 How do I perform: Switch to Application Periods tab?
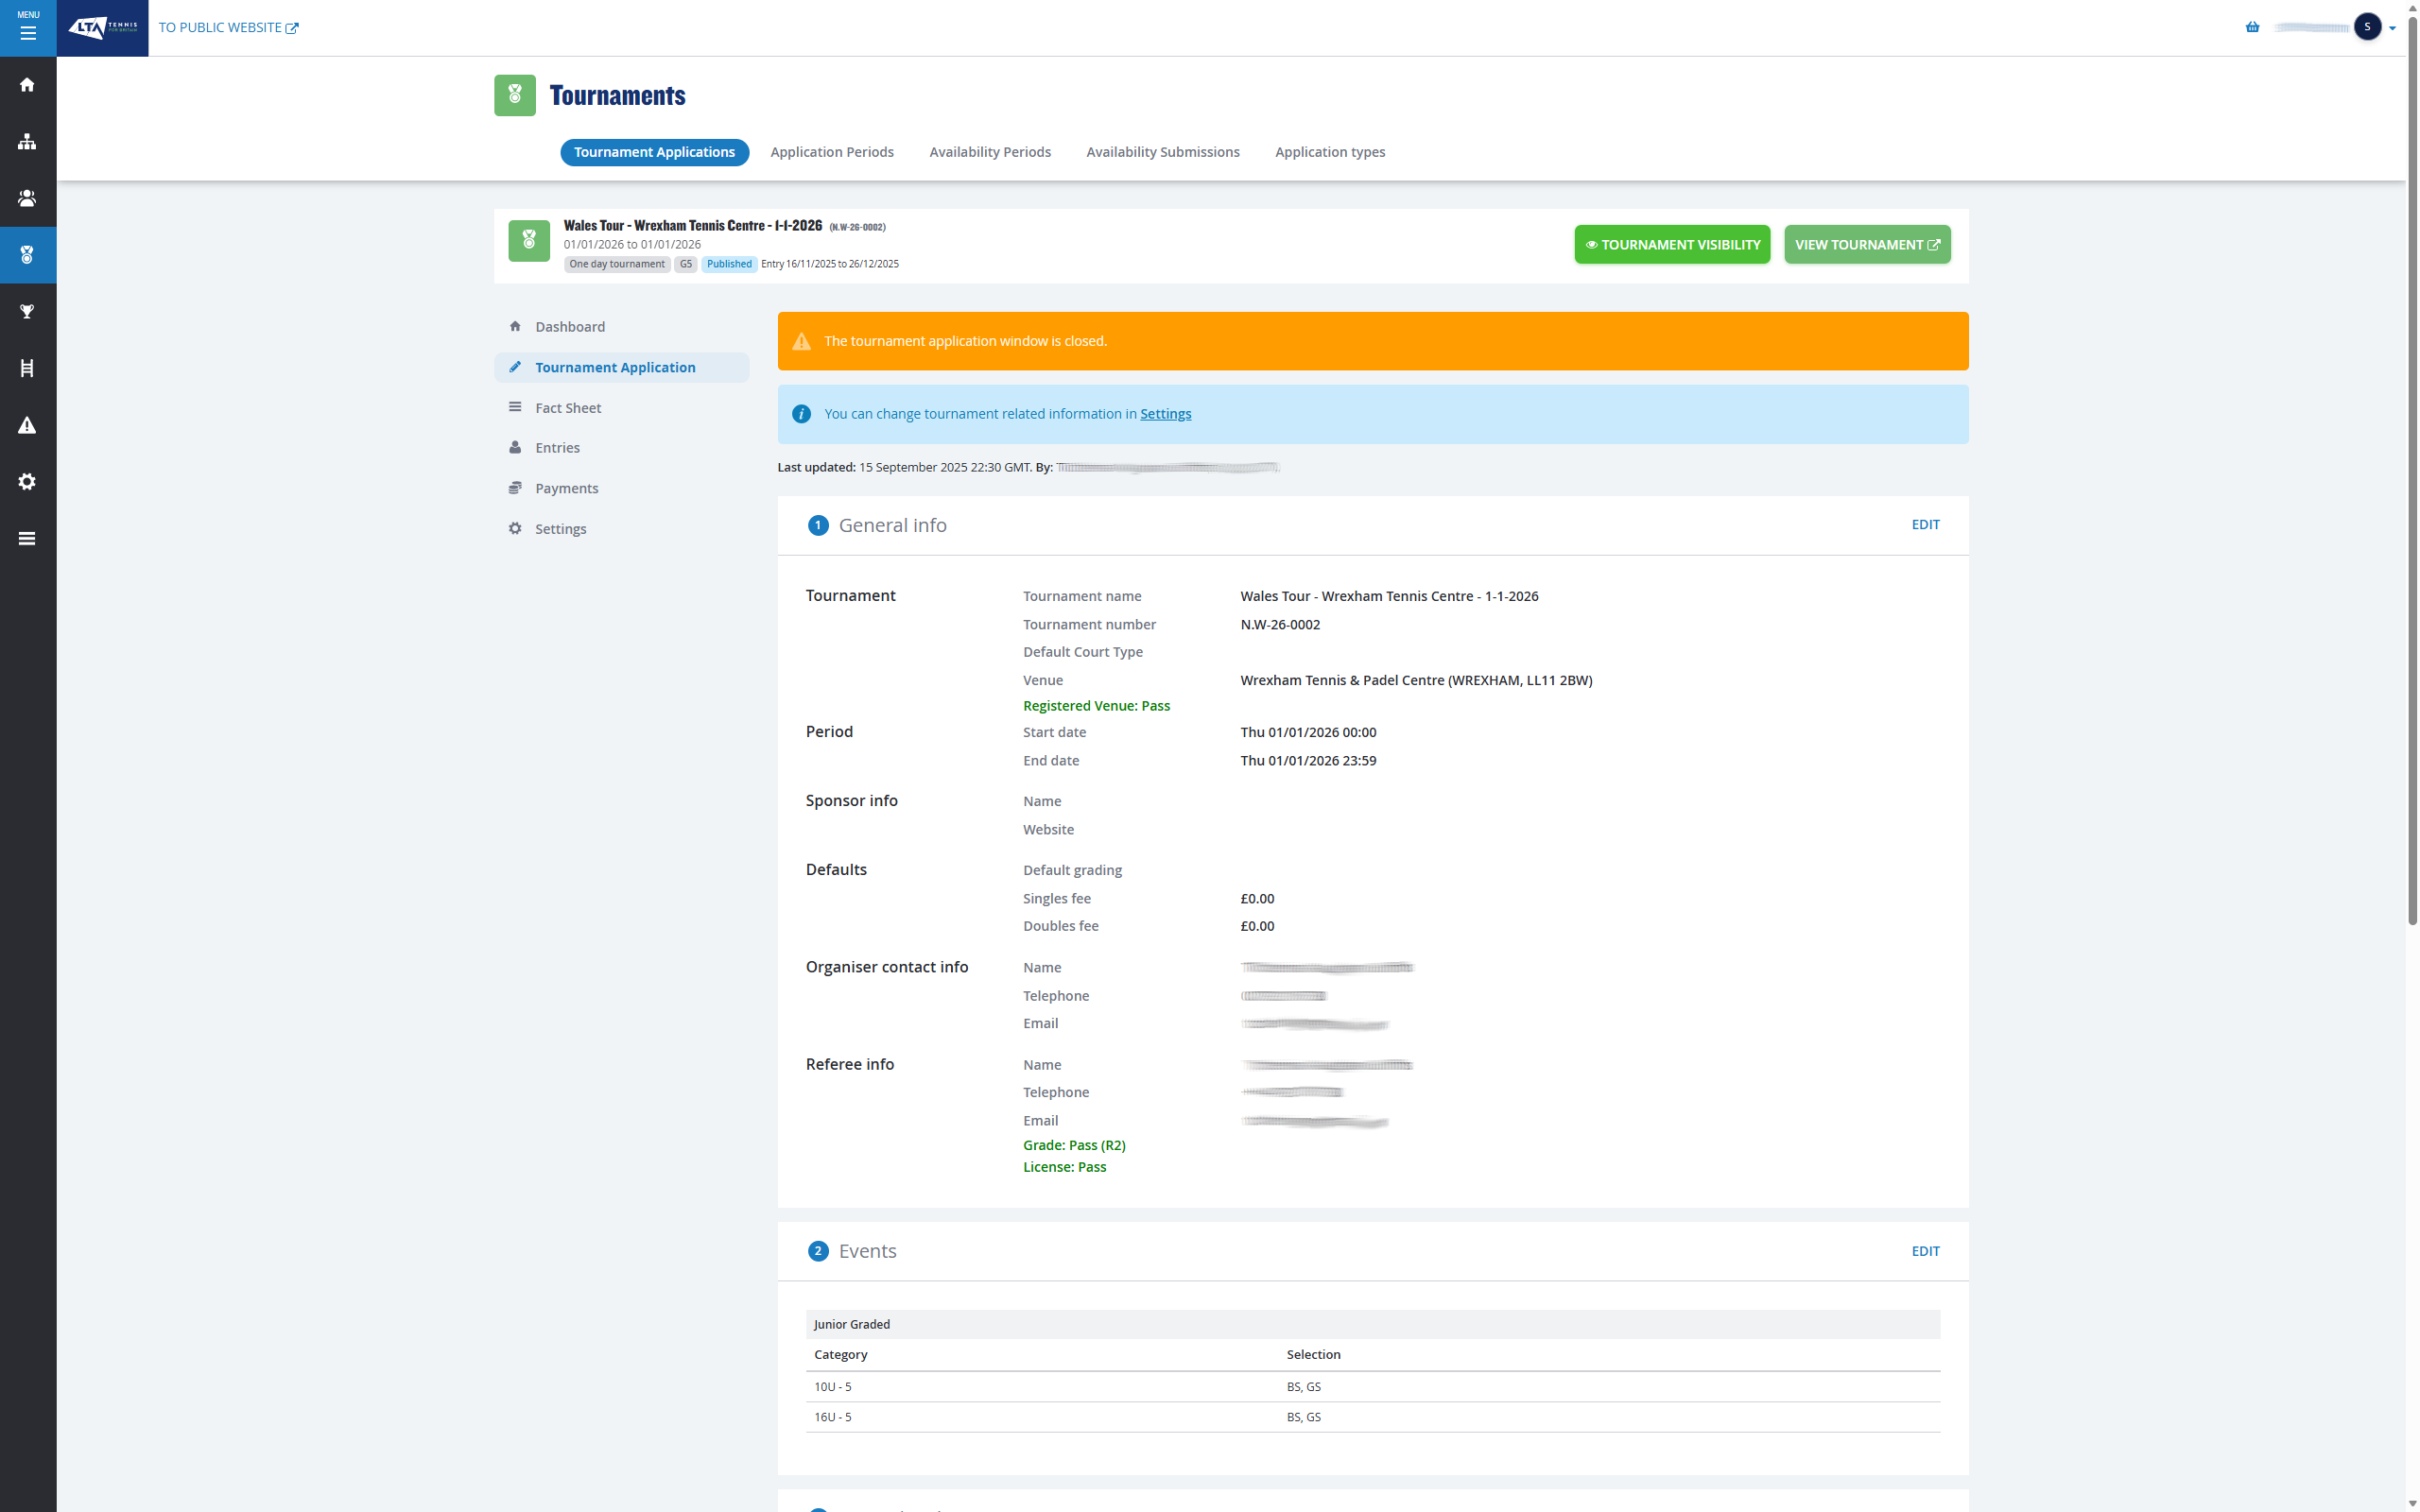(x=831, y=152)
